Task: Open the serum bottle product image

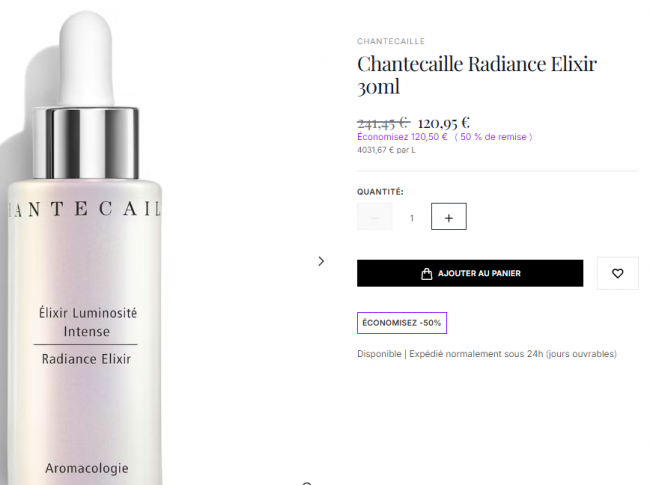Action: point(85,249)
